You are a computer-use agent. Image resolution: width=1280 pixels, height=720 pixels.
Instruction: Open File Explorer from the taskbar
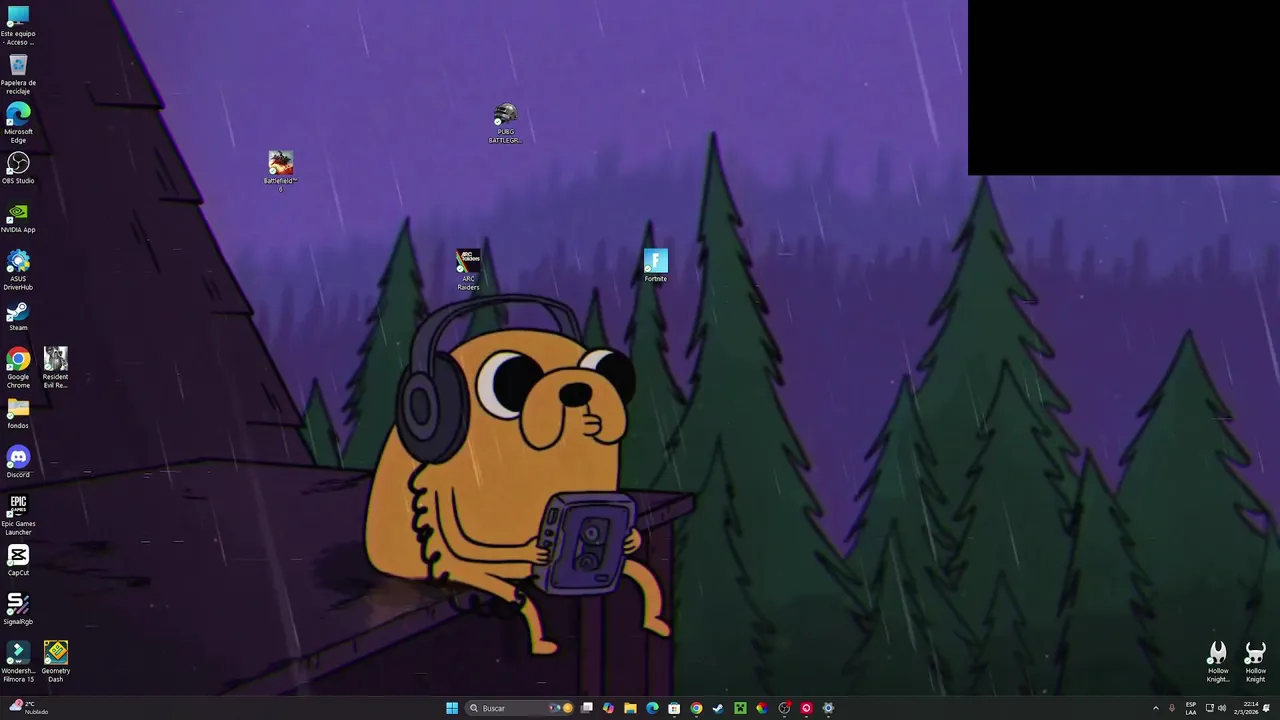(x=630, y=708)
